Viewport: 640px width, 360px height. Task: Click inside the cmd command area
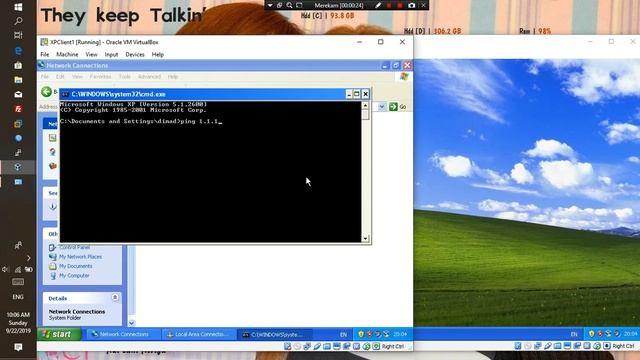(211, 171)
